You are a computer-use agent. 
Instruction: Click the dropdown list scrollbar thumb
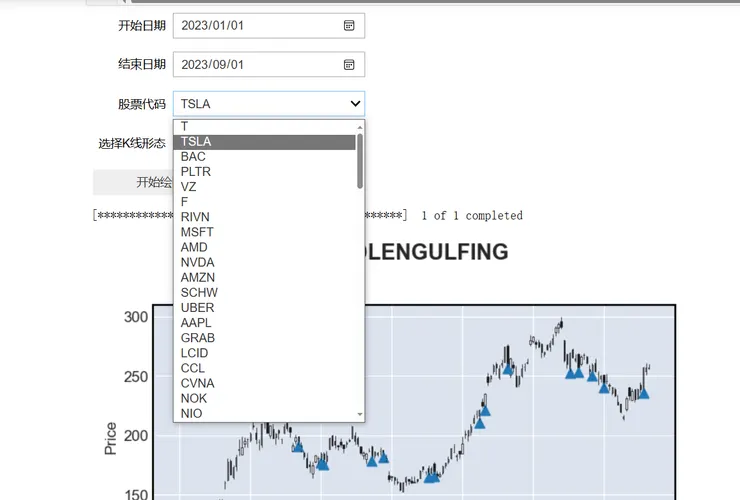click(x=360, y=161)
